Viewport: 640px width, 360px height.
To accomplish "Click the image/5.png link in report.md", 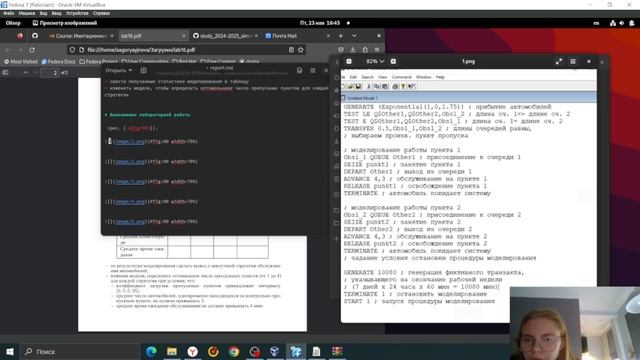I will (x=130, y=222).
